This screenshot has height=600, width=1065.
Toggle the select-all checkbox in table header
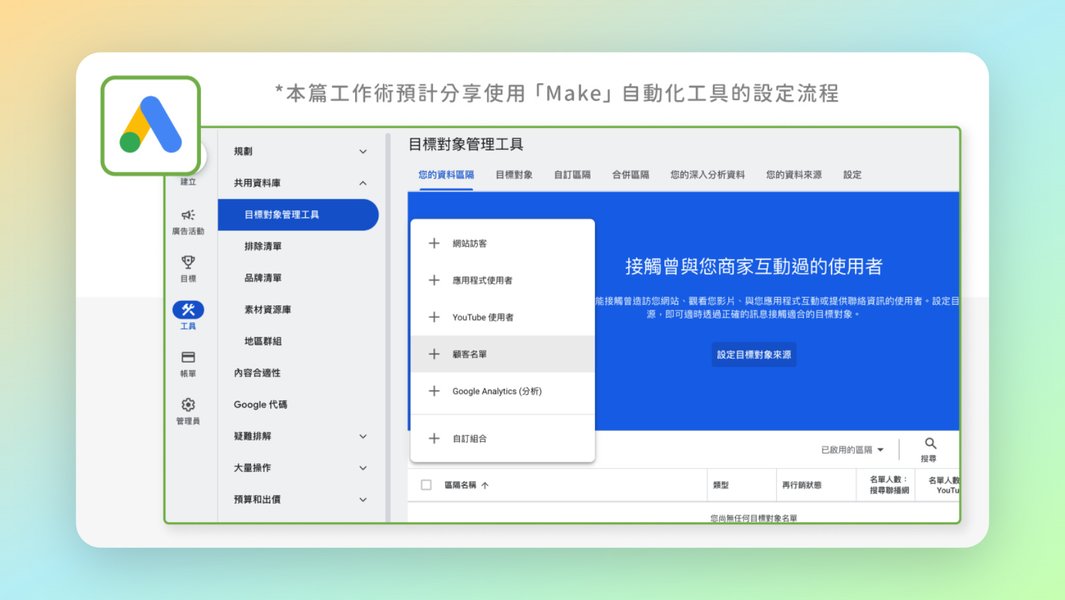pyautogui.click(x=426, y=485)
